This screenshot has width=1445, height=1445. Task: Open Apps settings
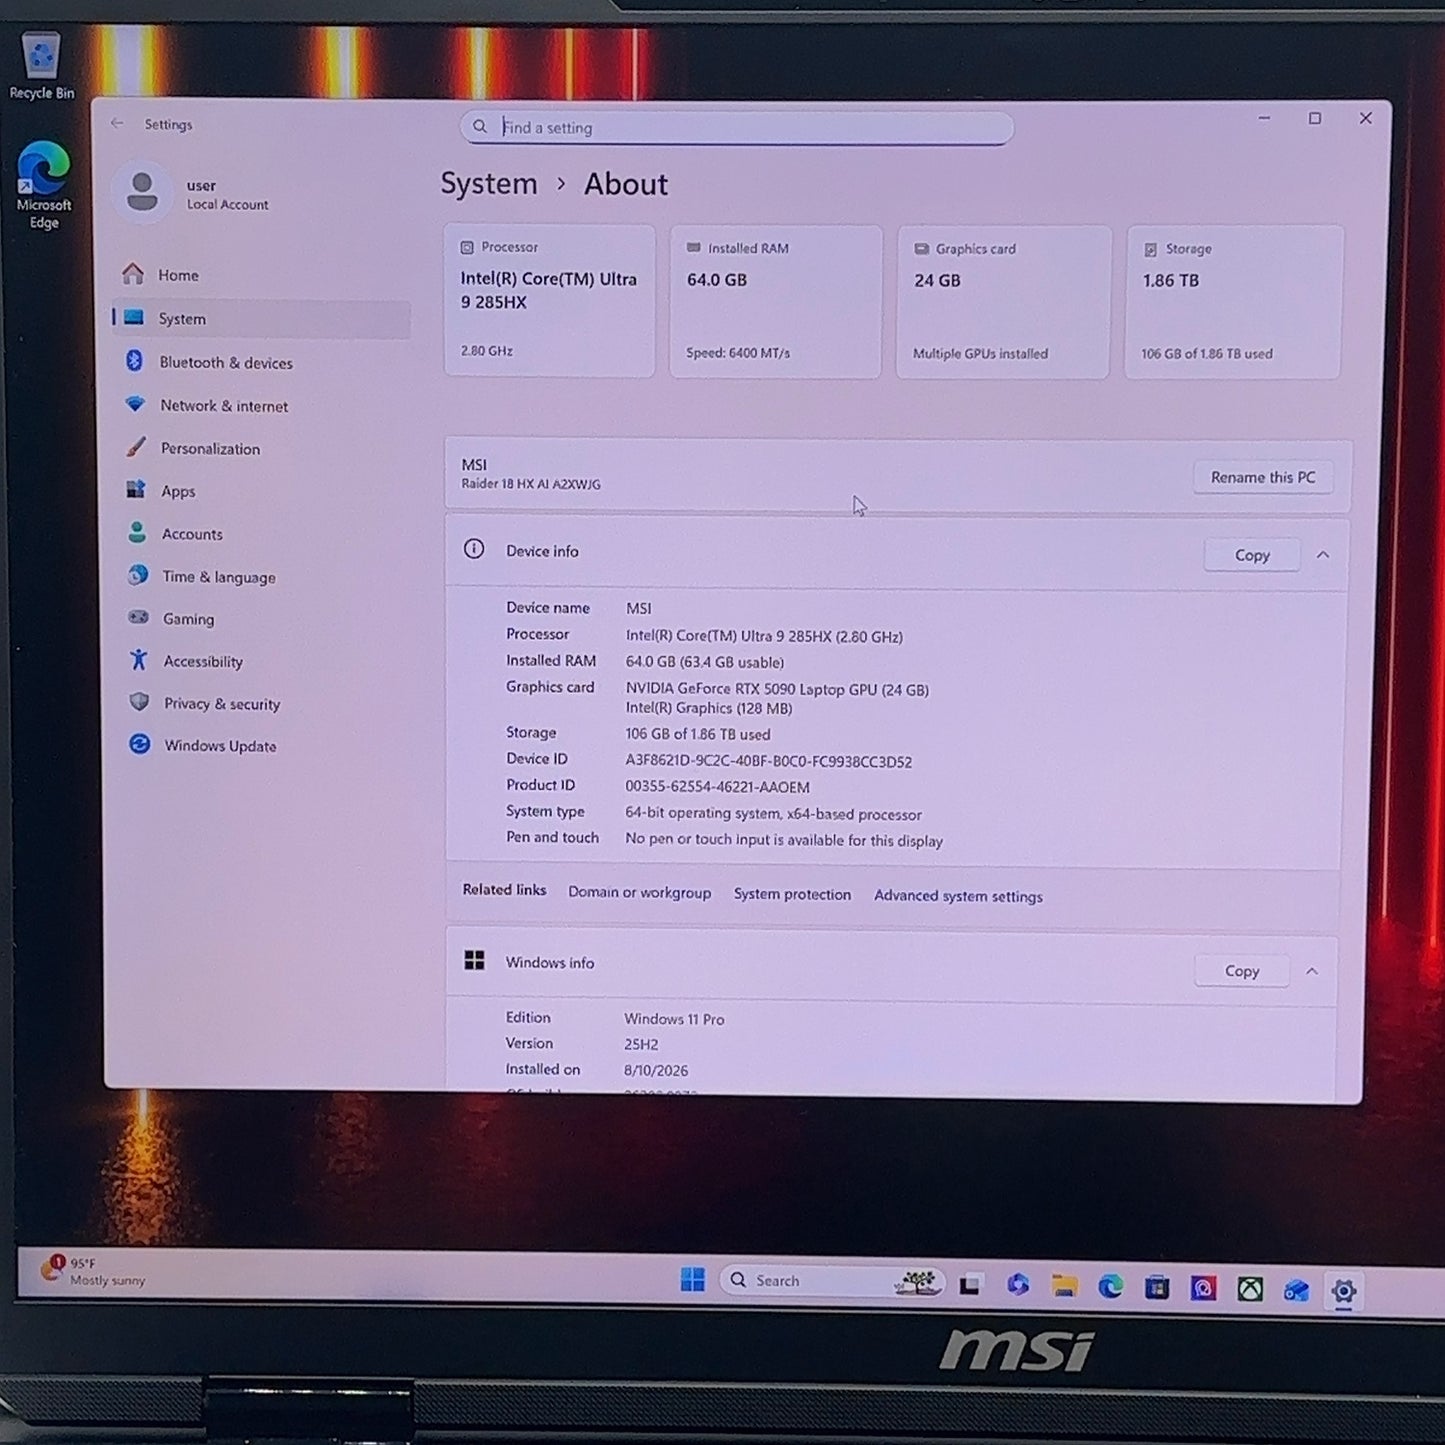264,491
